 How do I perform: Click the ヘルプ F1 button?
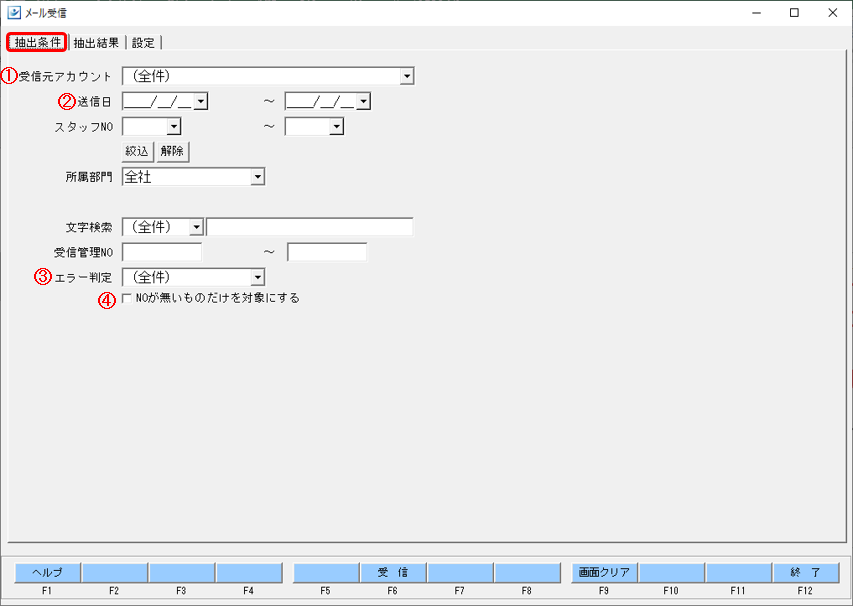47,572
